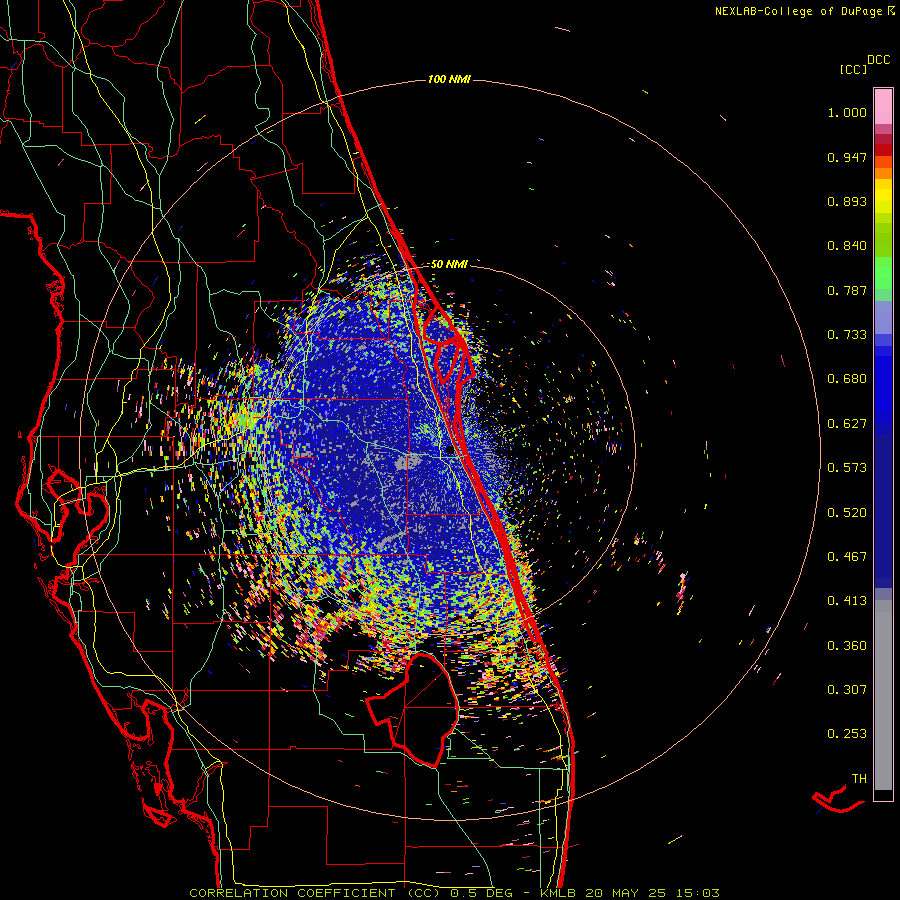Click the 0.467 color scale value
900x900 pixels.
coord(847,557)
